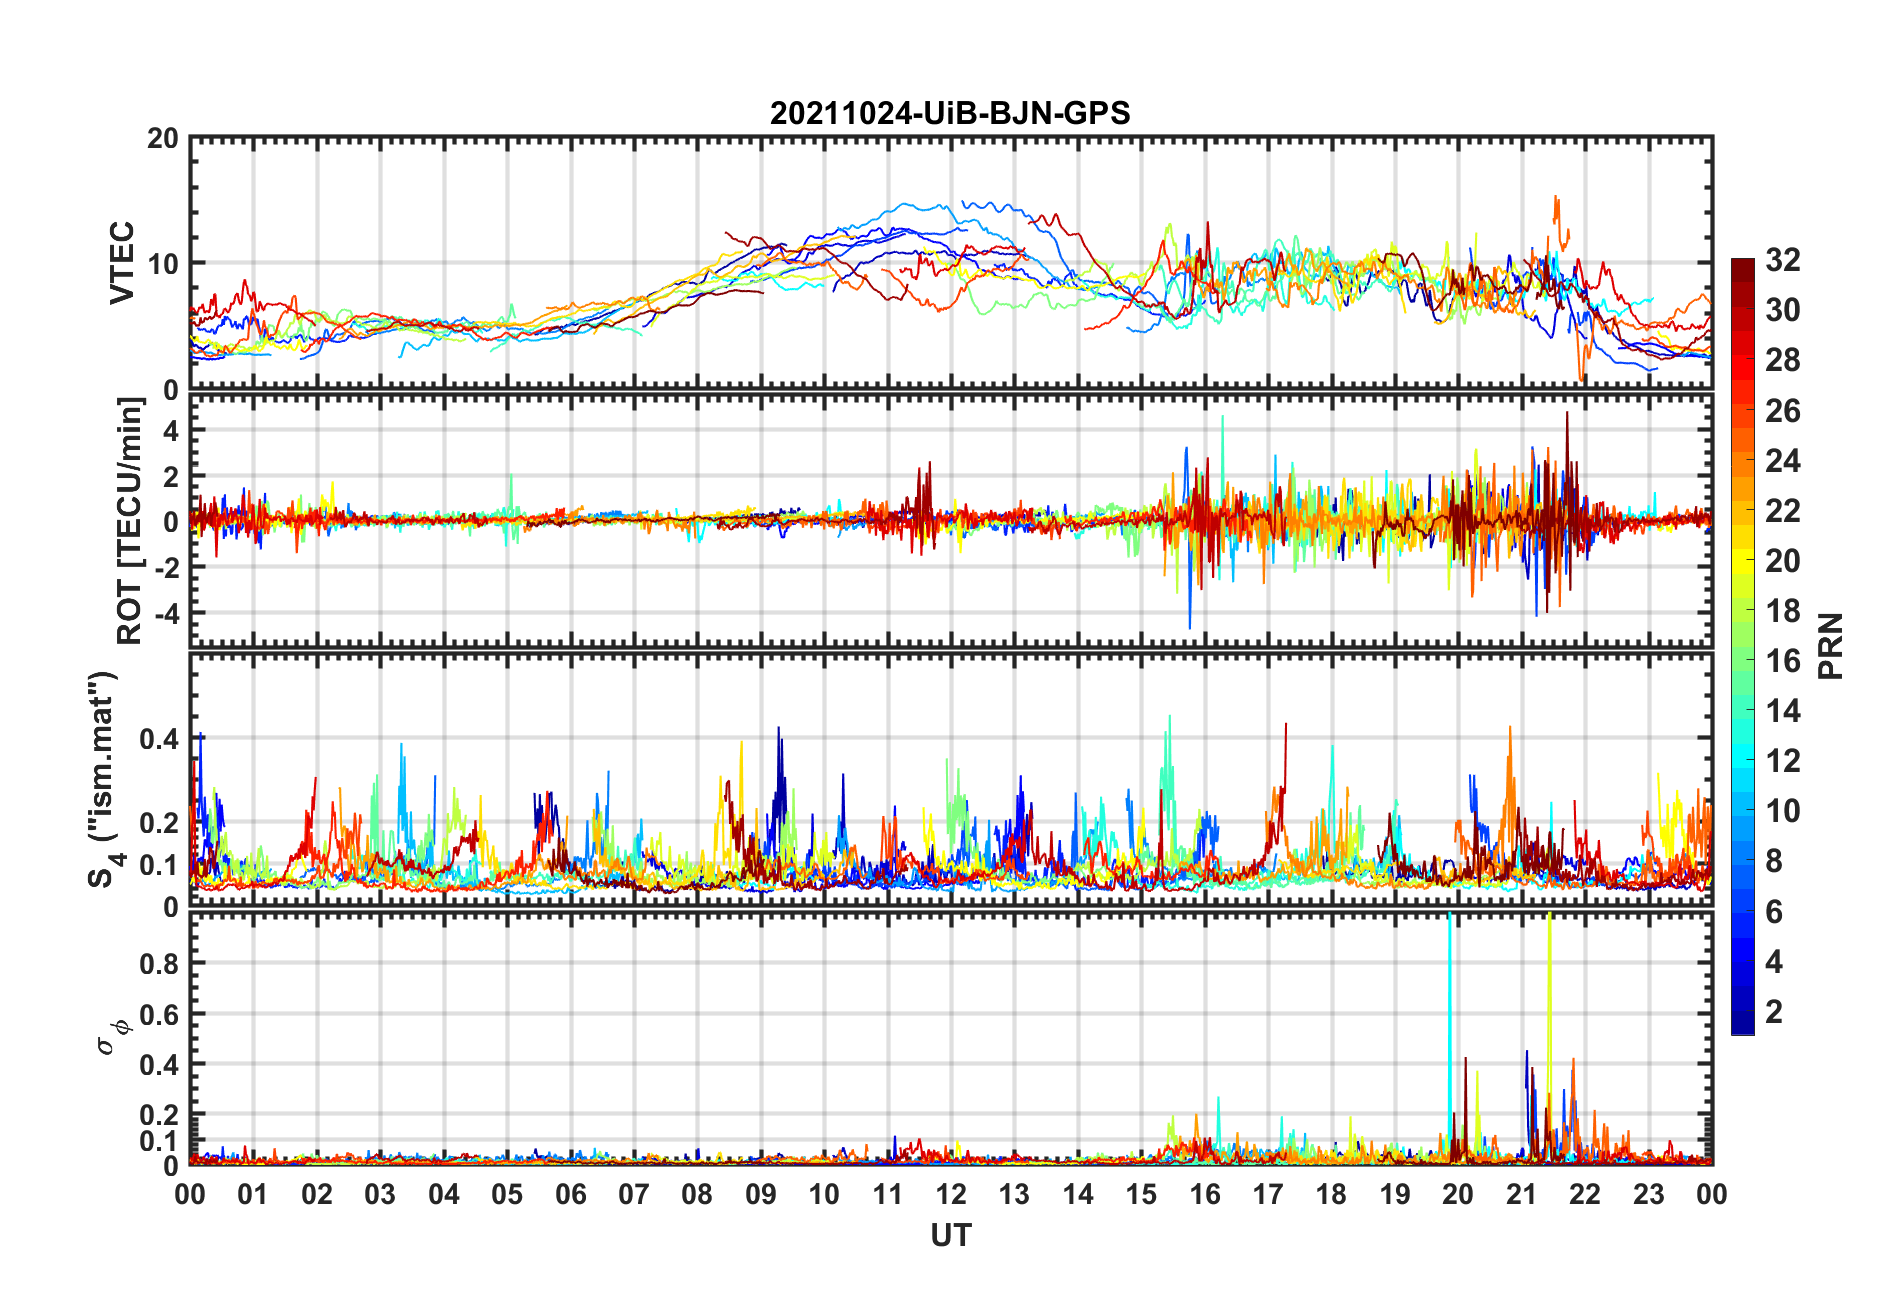This screenshot has width=1902, height=1292.
Task: Click the S4 axis tick 0.4
Action: pyautogui.click(x=159, y=740)
